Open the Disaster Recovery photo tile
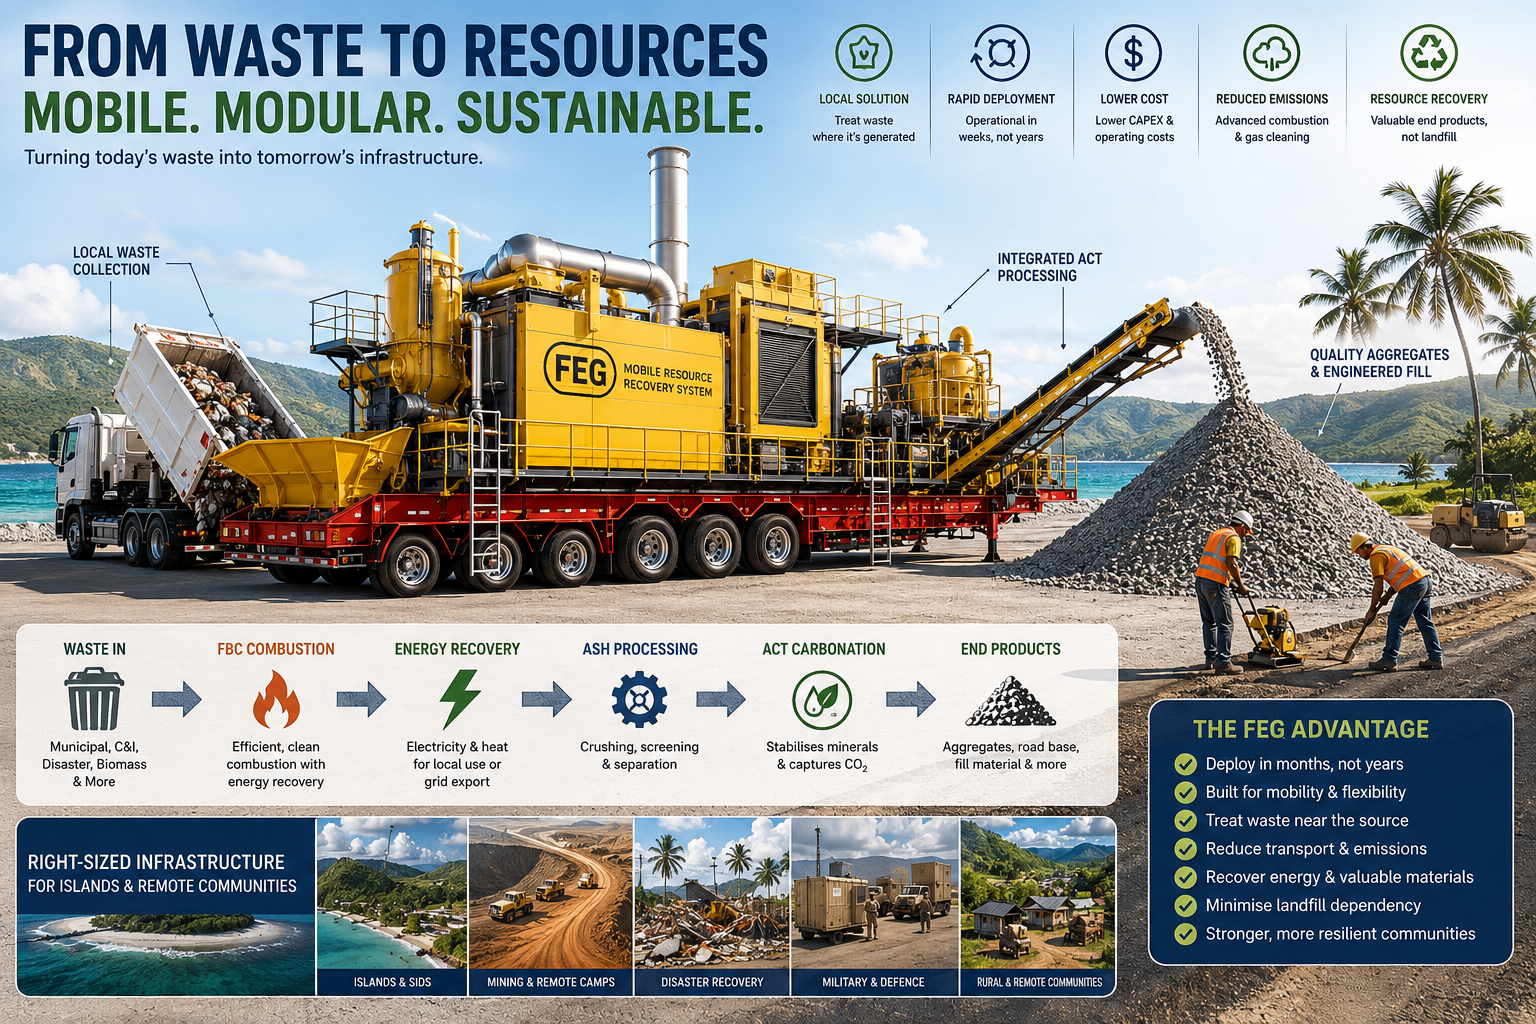The width and height of the screenshot is (1536, 1024). pyautogui.click(x=712, y=906)
